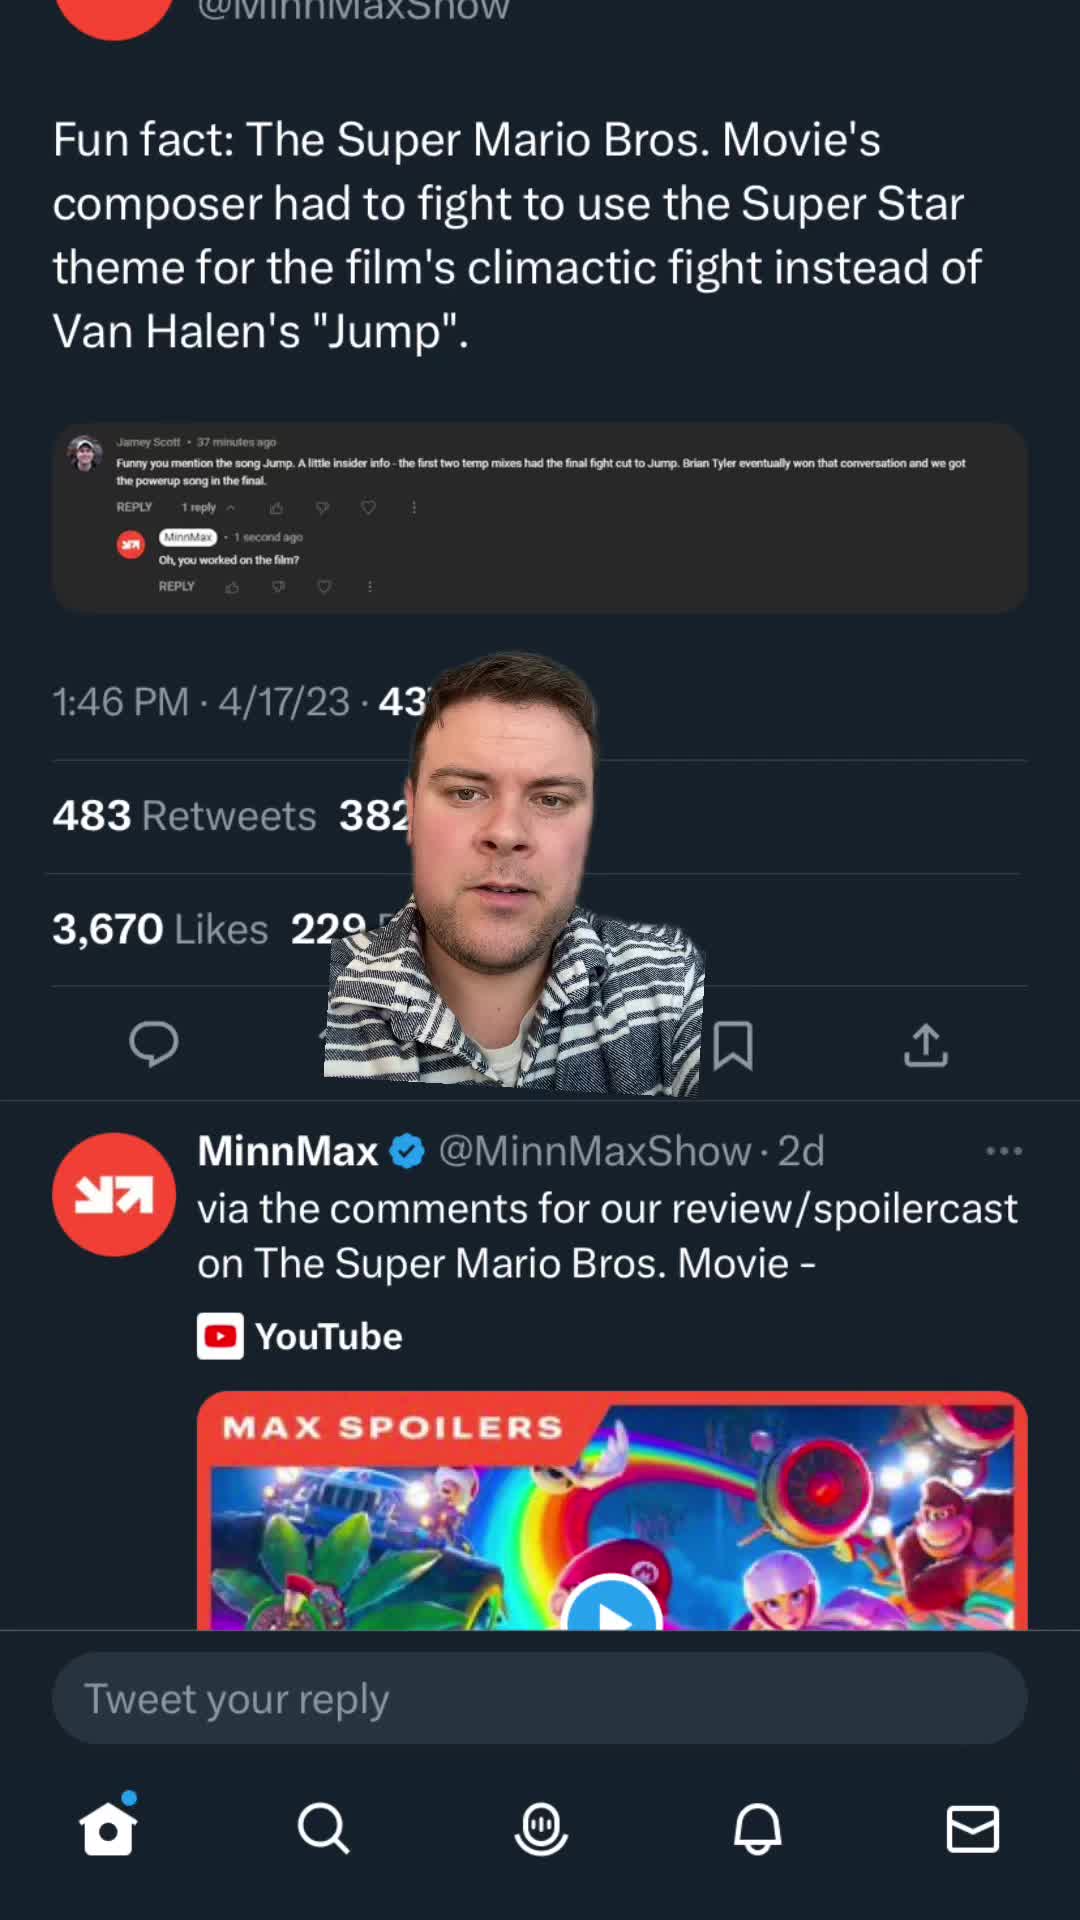This screenshot has height=1920, width=1080.
Task: Open the embedded YouTube comment screenshot
Action: point(540,517)
